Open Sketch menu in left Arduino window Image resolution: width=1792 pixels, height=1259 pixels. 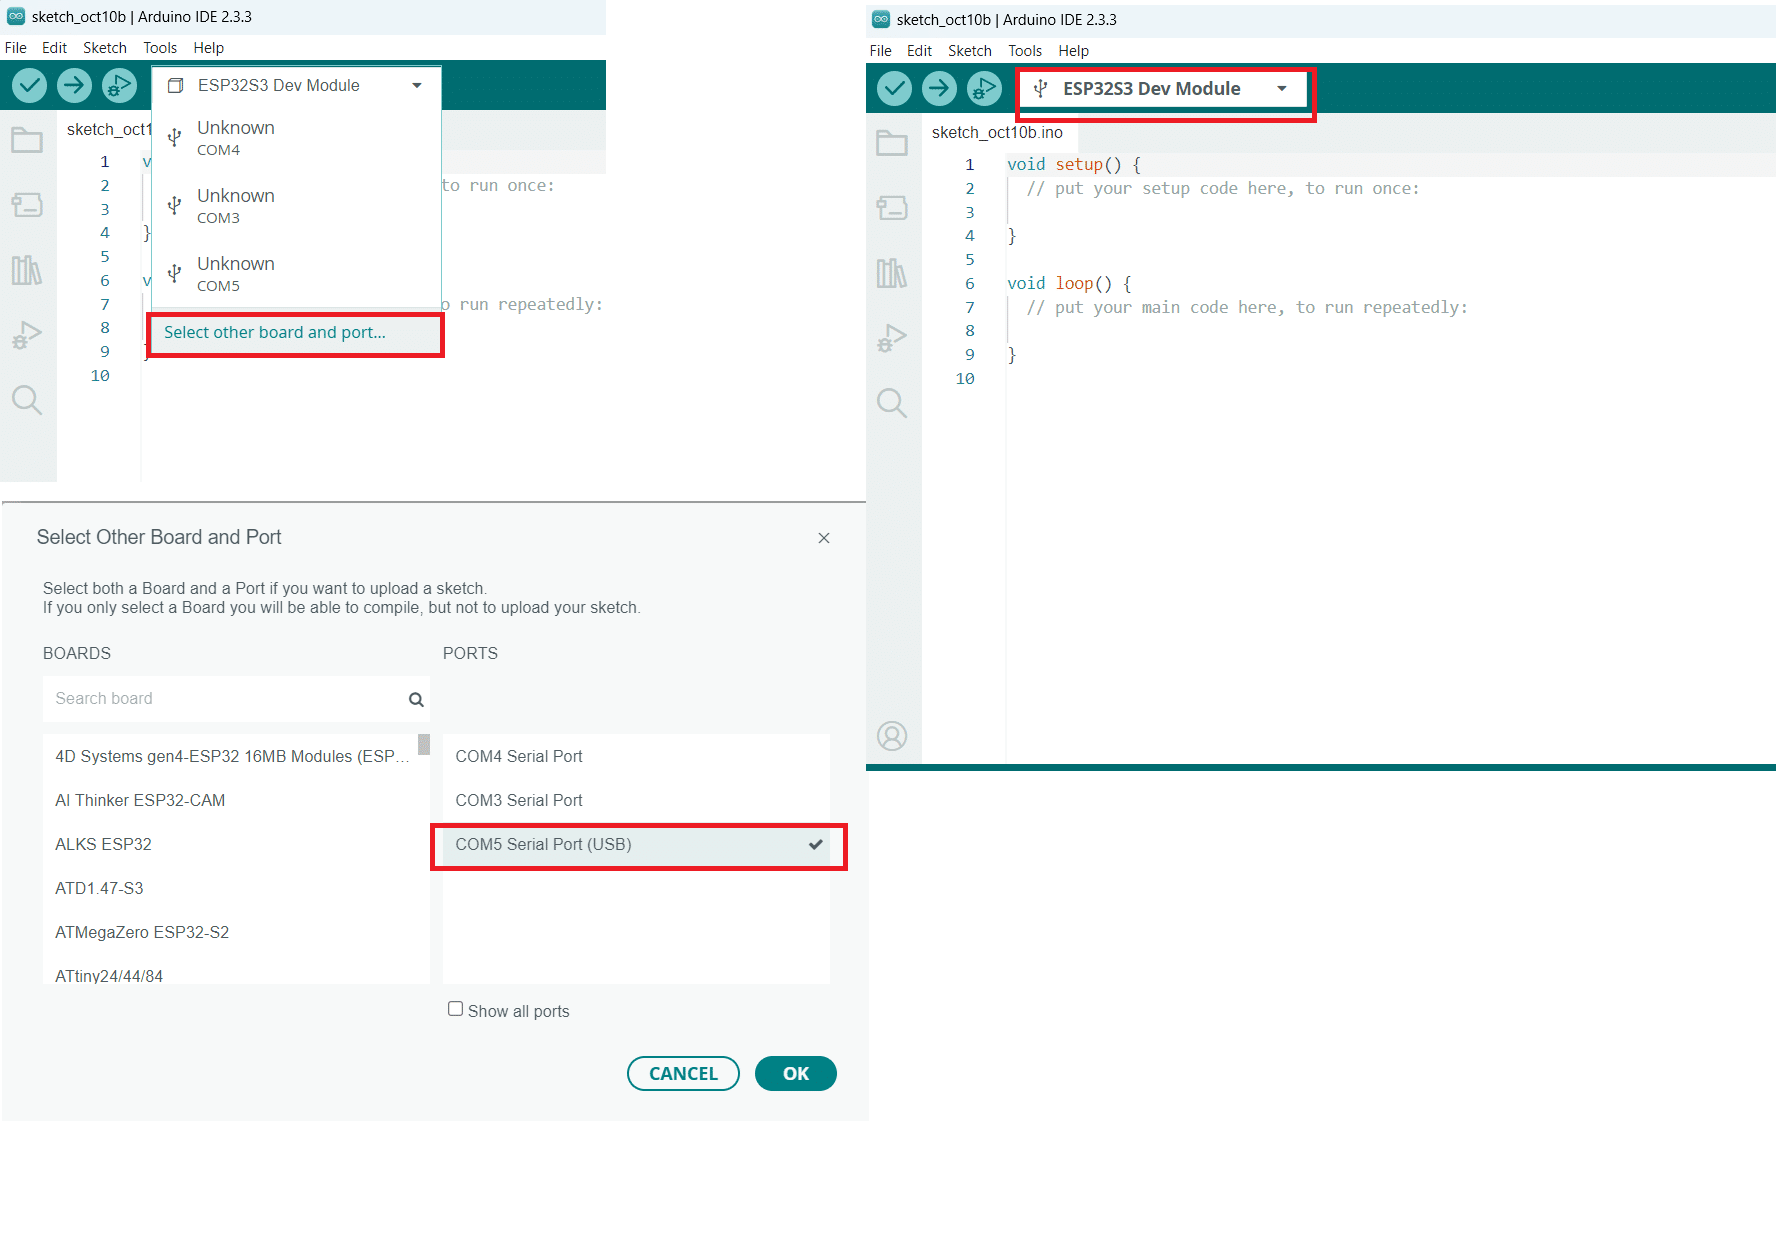[105, 48]
